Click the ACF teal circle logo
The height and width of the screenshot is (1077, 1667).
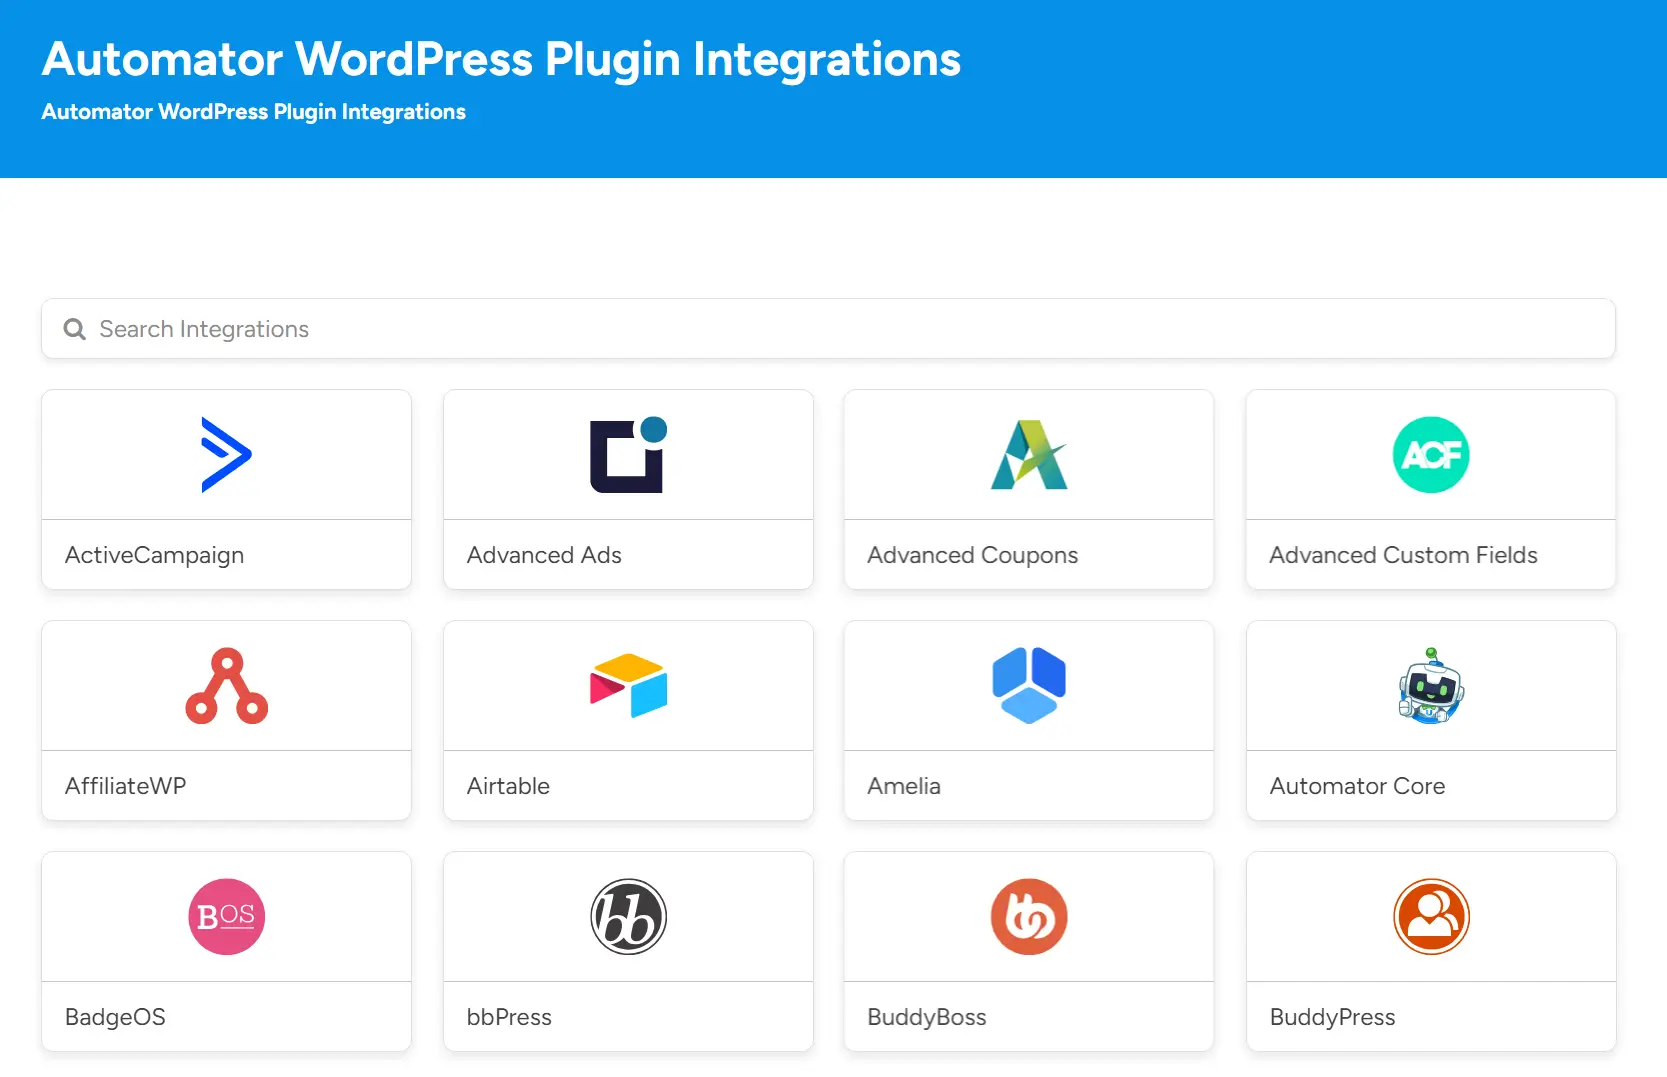1431,455
